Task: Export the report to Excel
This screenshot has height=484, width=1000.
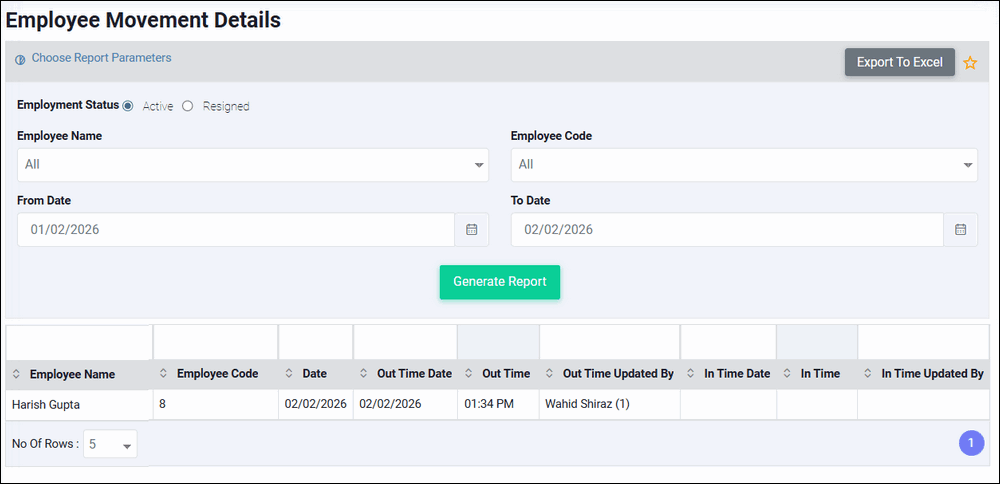Action: coord(899,62)
